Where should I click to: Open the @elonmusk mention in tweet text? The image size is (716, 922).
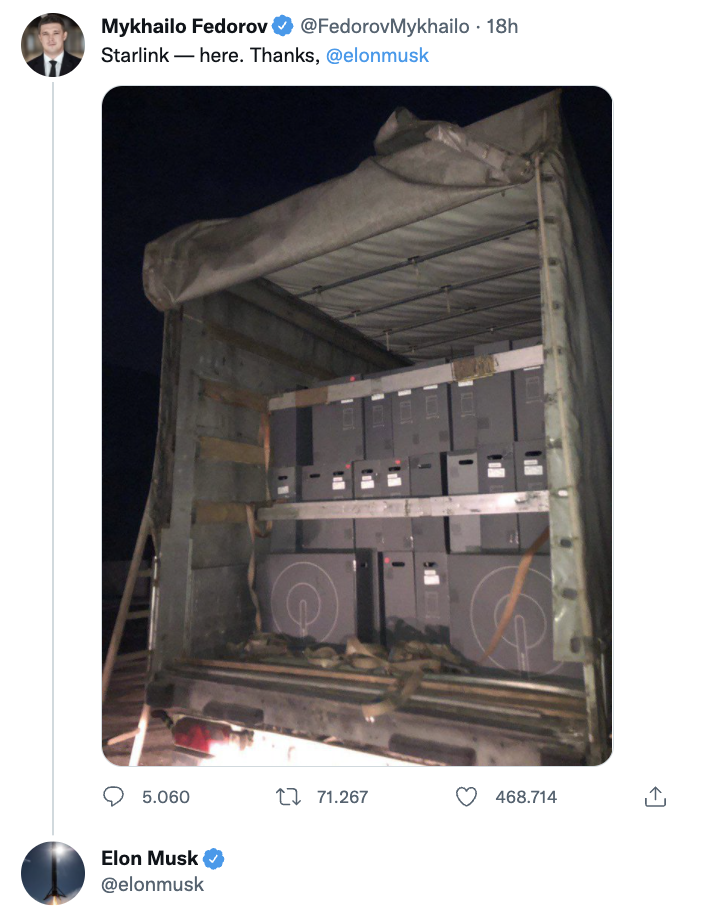pyautogui.click(x=377, y=56)
